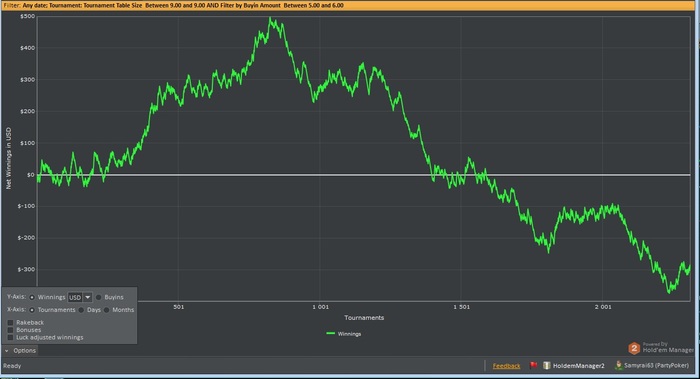Click the 1 001 x-axis label

(x=320, y=307)
